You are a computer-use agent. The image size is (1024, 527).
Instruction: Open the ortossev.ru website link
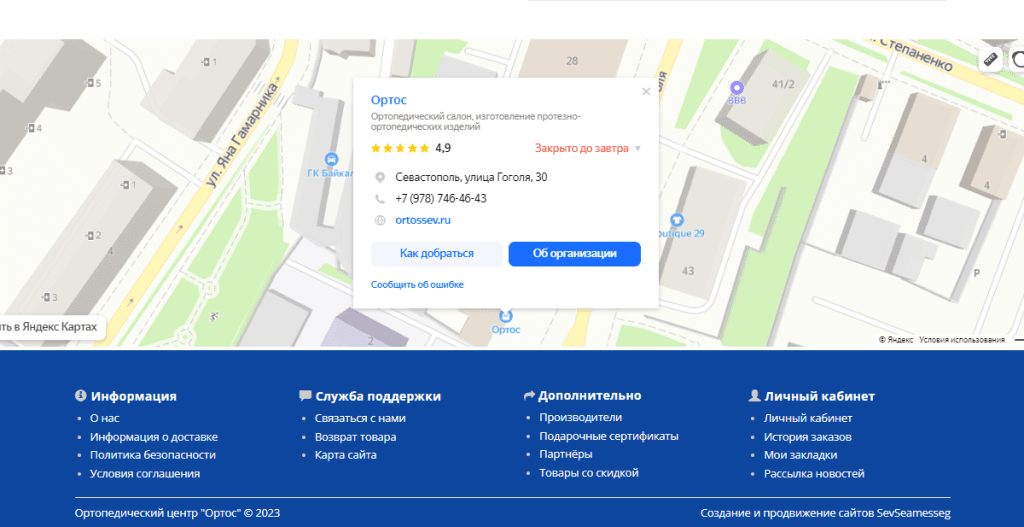coord(423,220)
